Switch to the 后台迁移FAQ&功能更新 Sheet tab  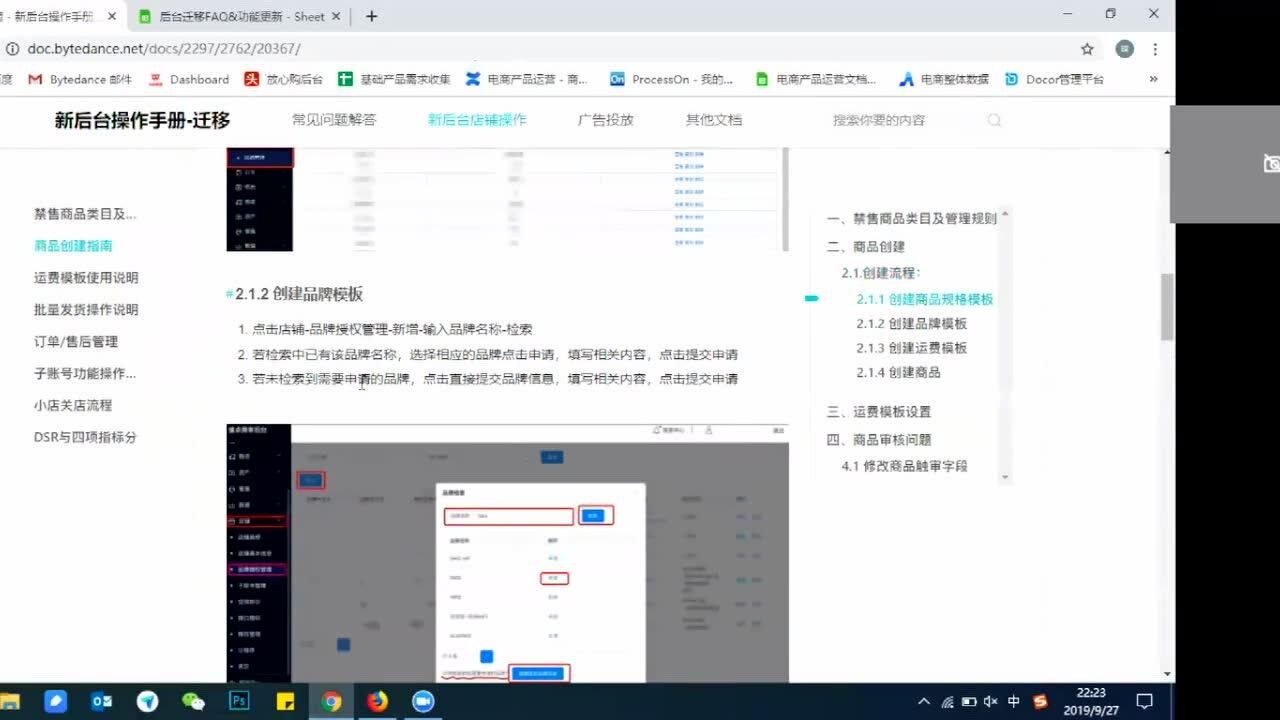(240, 16)
